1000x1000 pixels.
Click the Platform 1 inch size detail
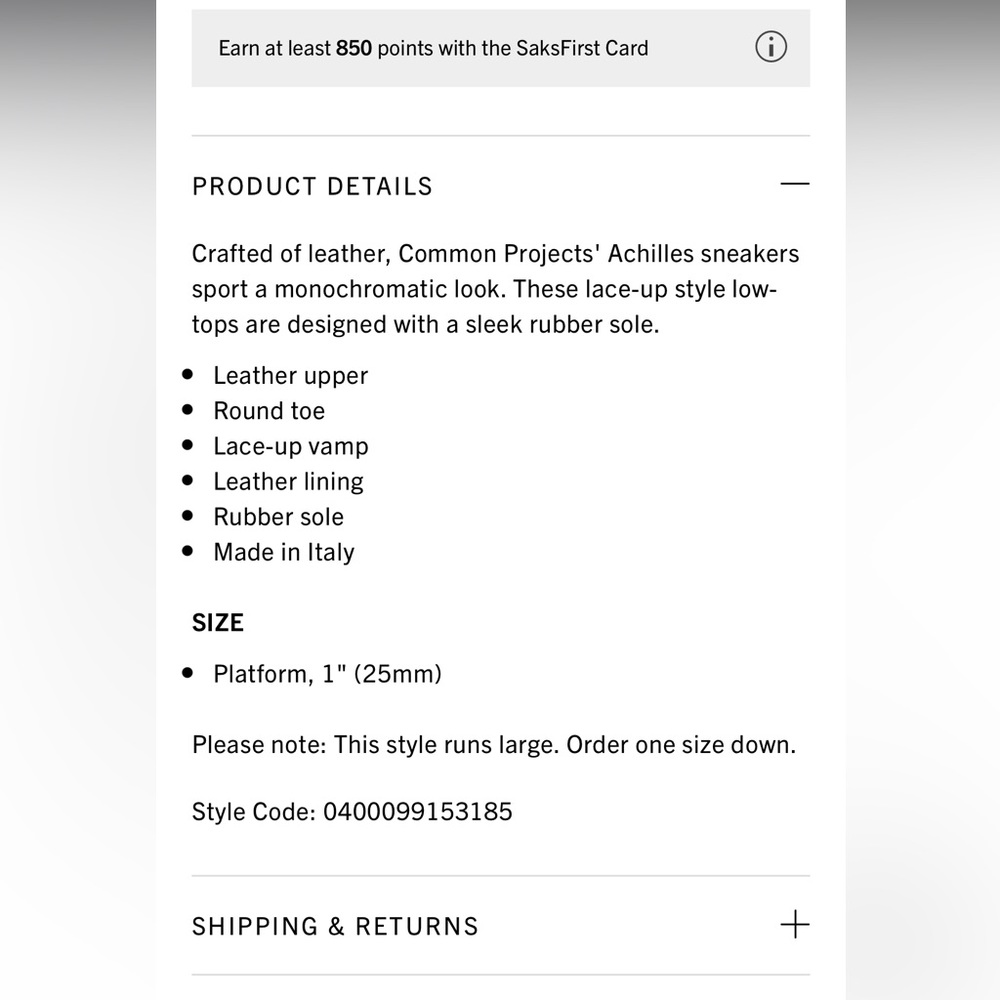point(327,673)
